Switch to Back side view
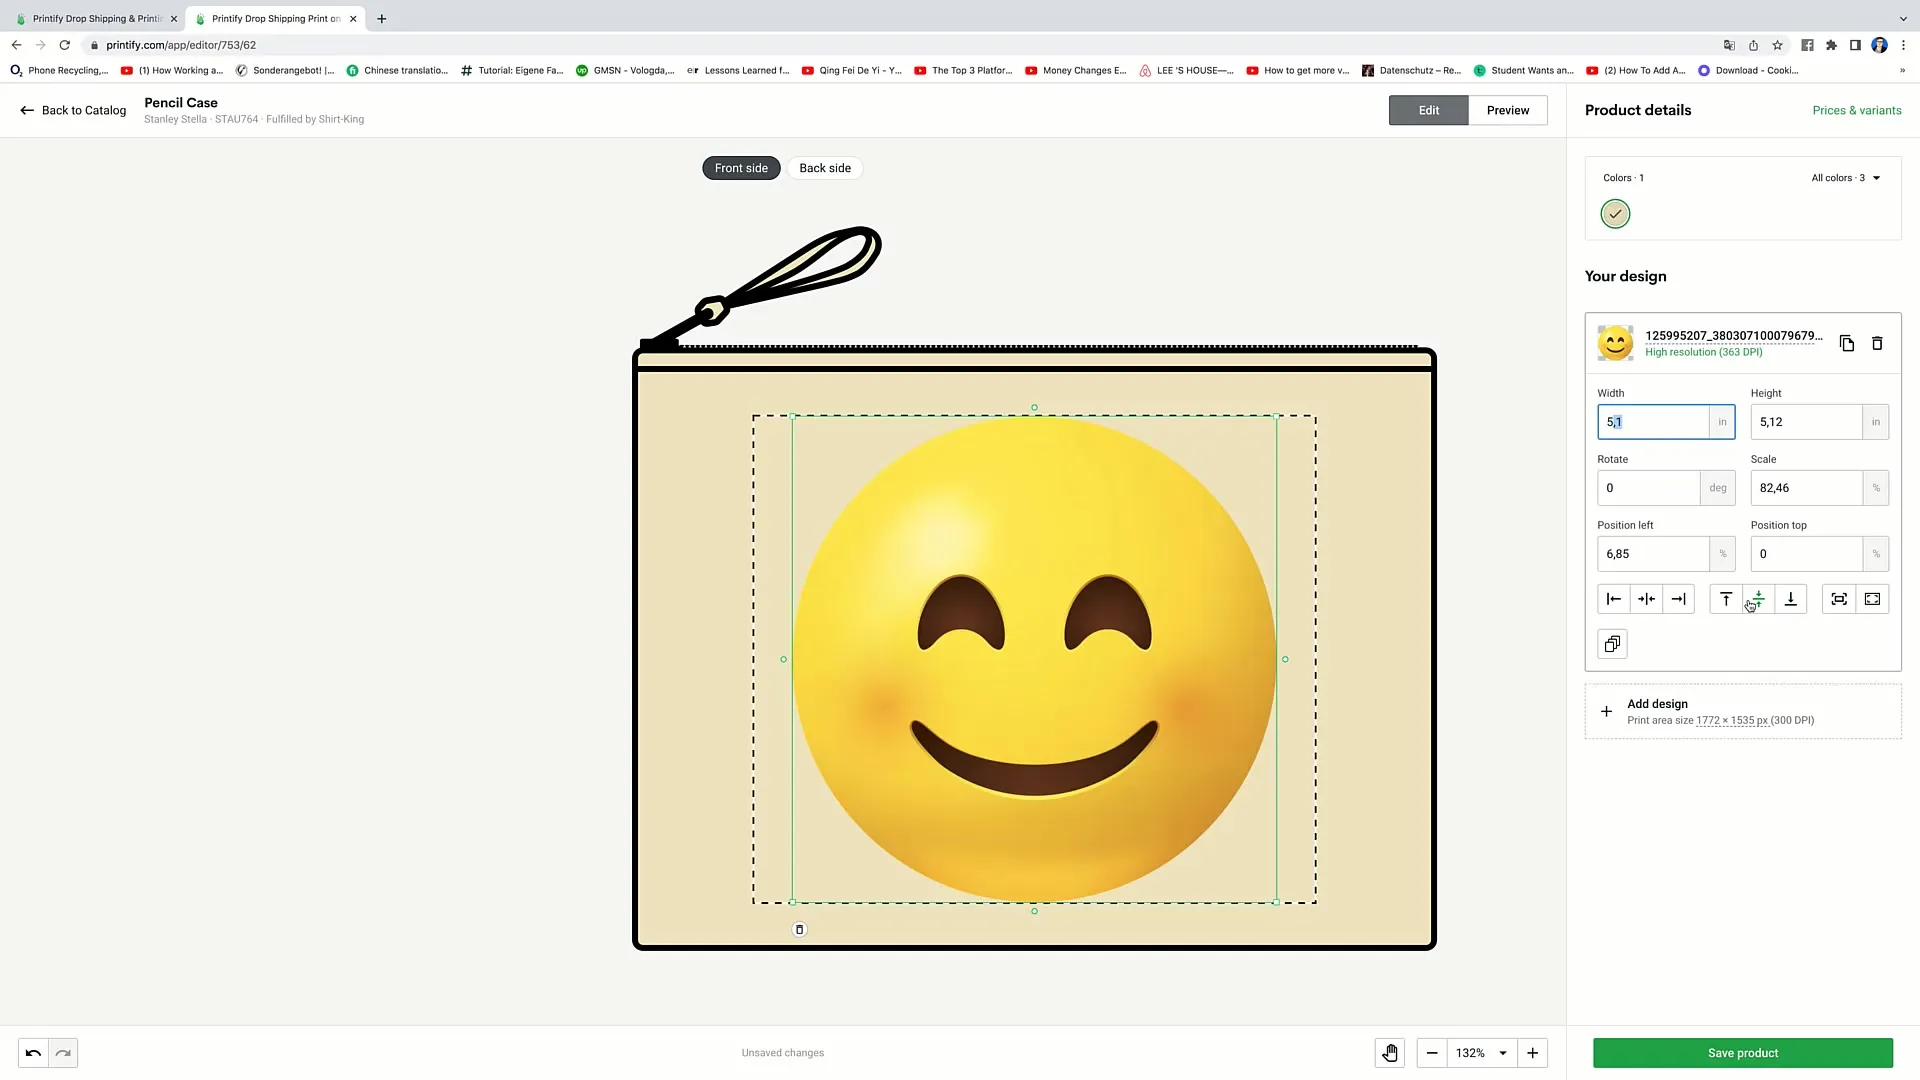1920x1080 pixels. (x=825, y=167)
